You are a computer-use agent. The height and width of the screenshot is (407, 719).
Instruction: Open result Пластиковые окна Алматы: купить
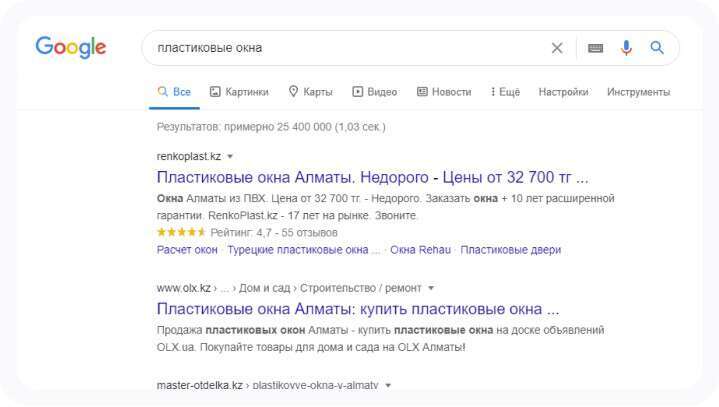click(x=358, y=309)
